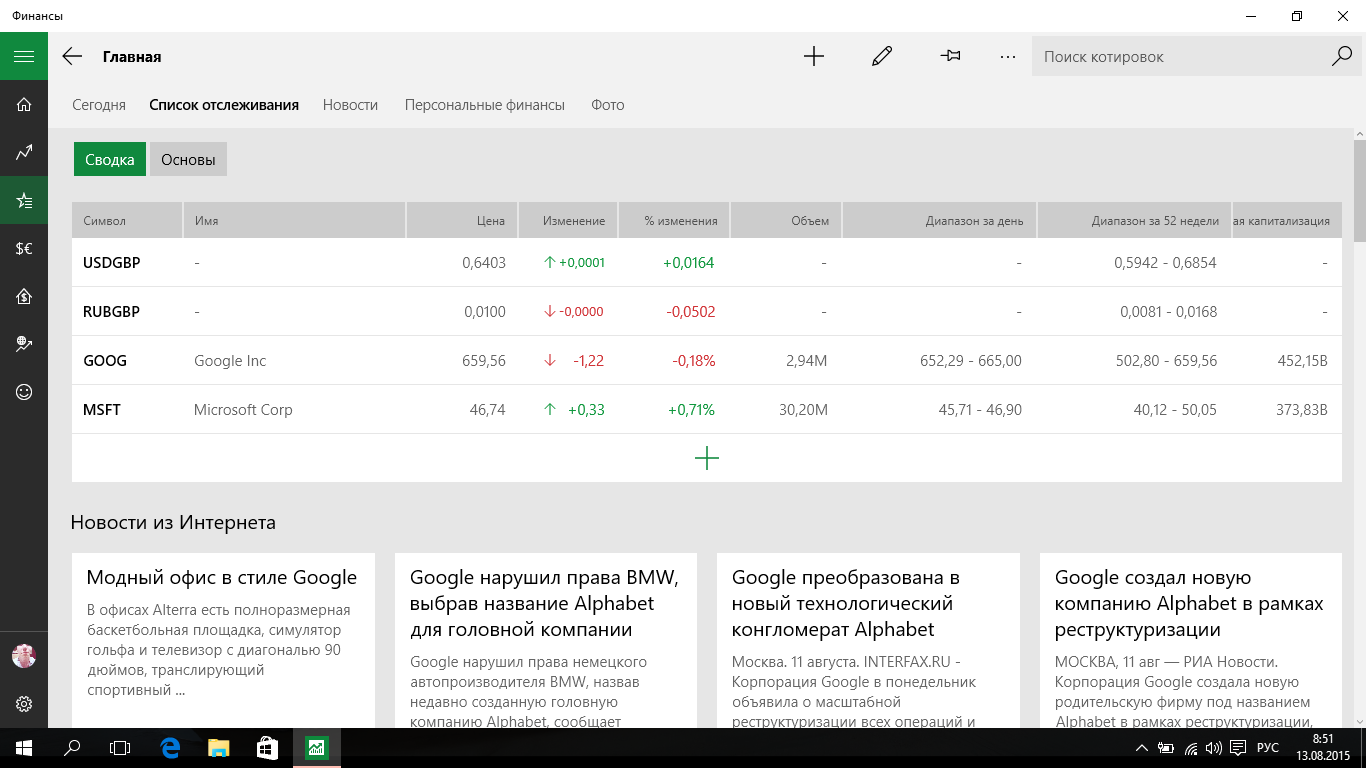Open the Windows Start button
Viewport: 1366px width, 768px height.
pos(24,748)
